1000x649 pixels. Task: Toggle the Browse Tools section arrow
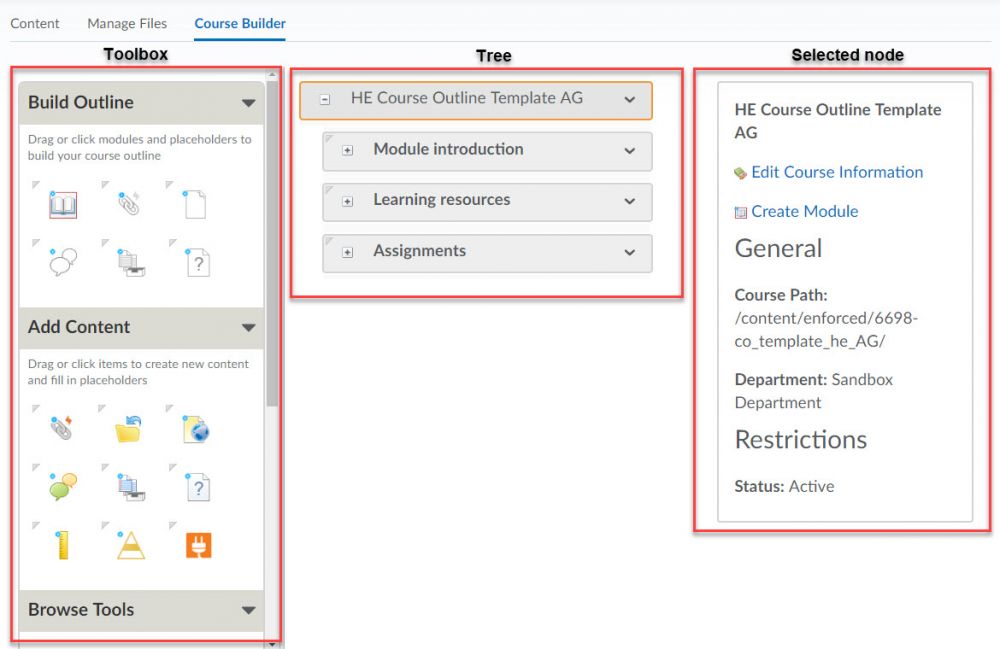pyautogui.click(x=249, y=610)
